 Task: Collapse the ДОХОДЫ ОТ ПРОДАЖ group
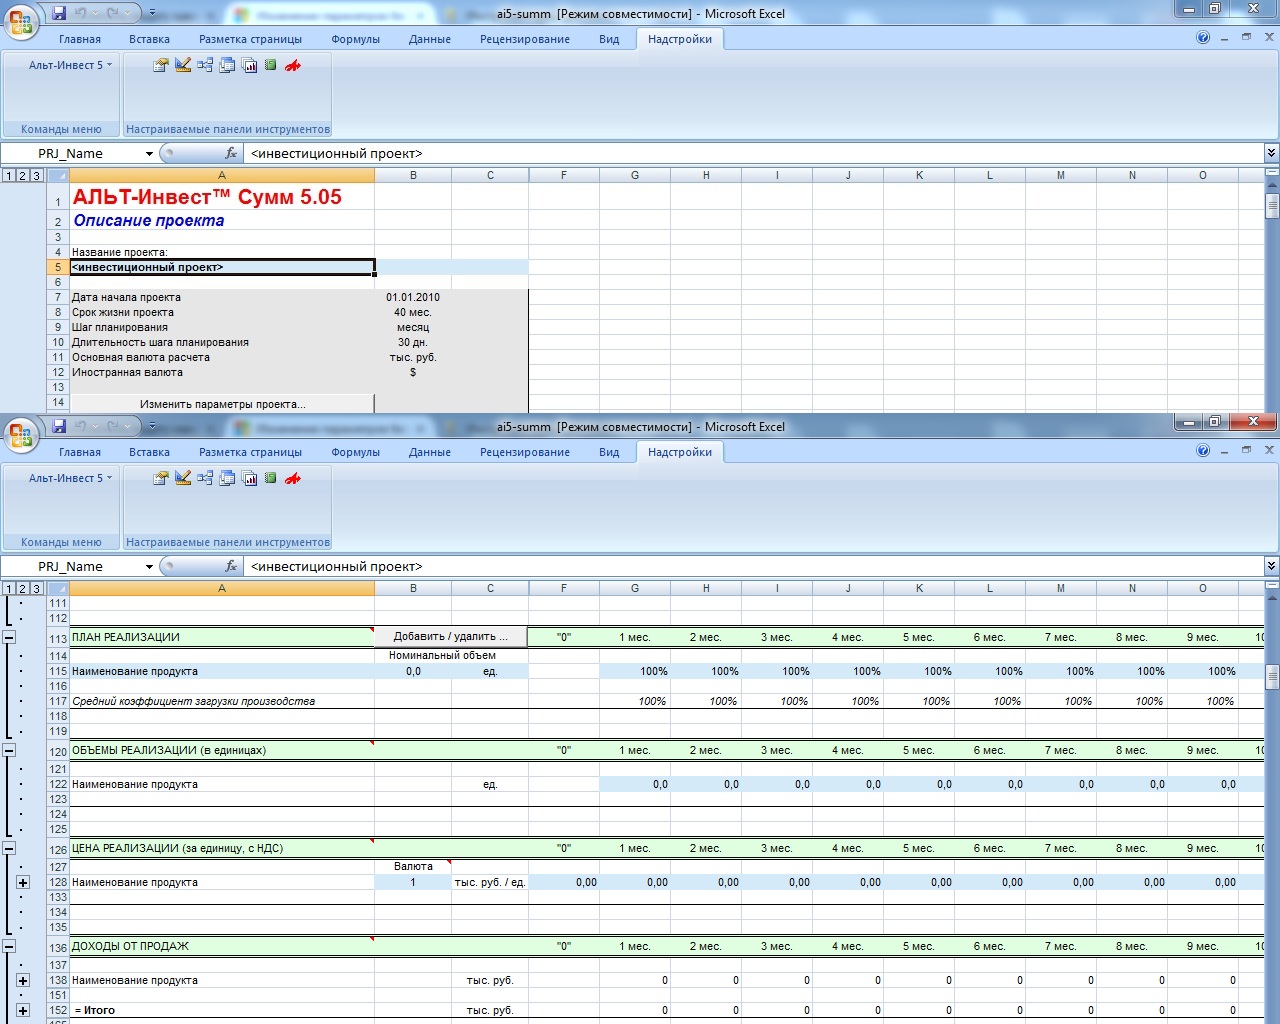pyautogui.click(x=8, y=946)
